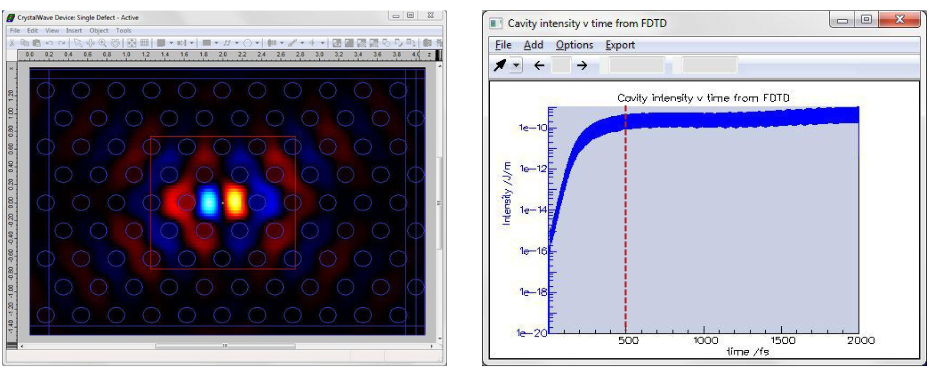Click the undo arrow icon
Screen dimensions: 932x376
[x=49, y=43]
